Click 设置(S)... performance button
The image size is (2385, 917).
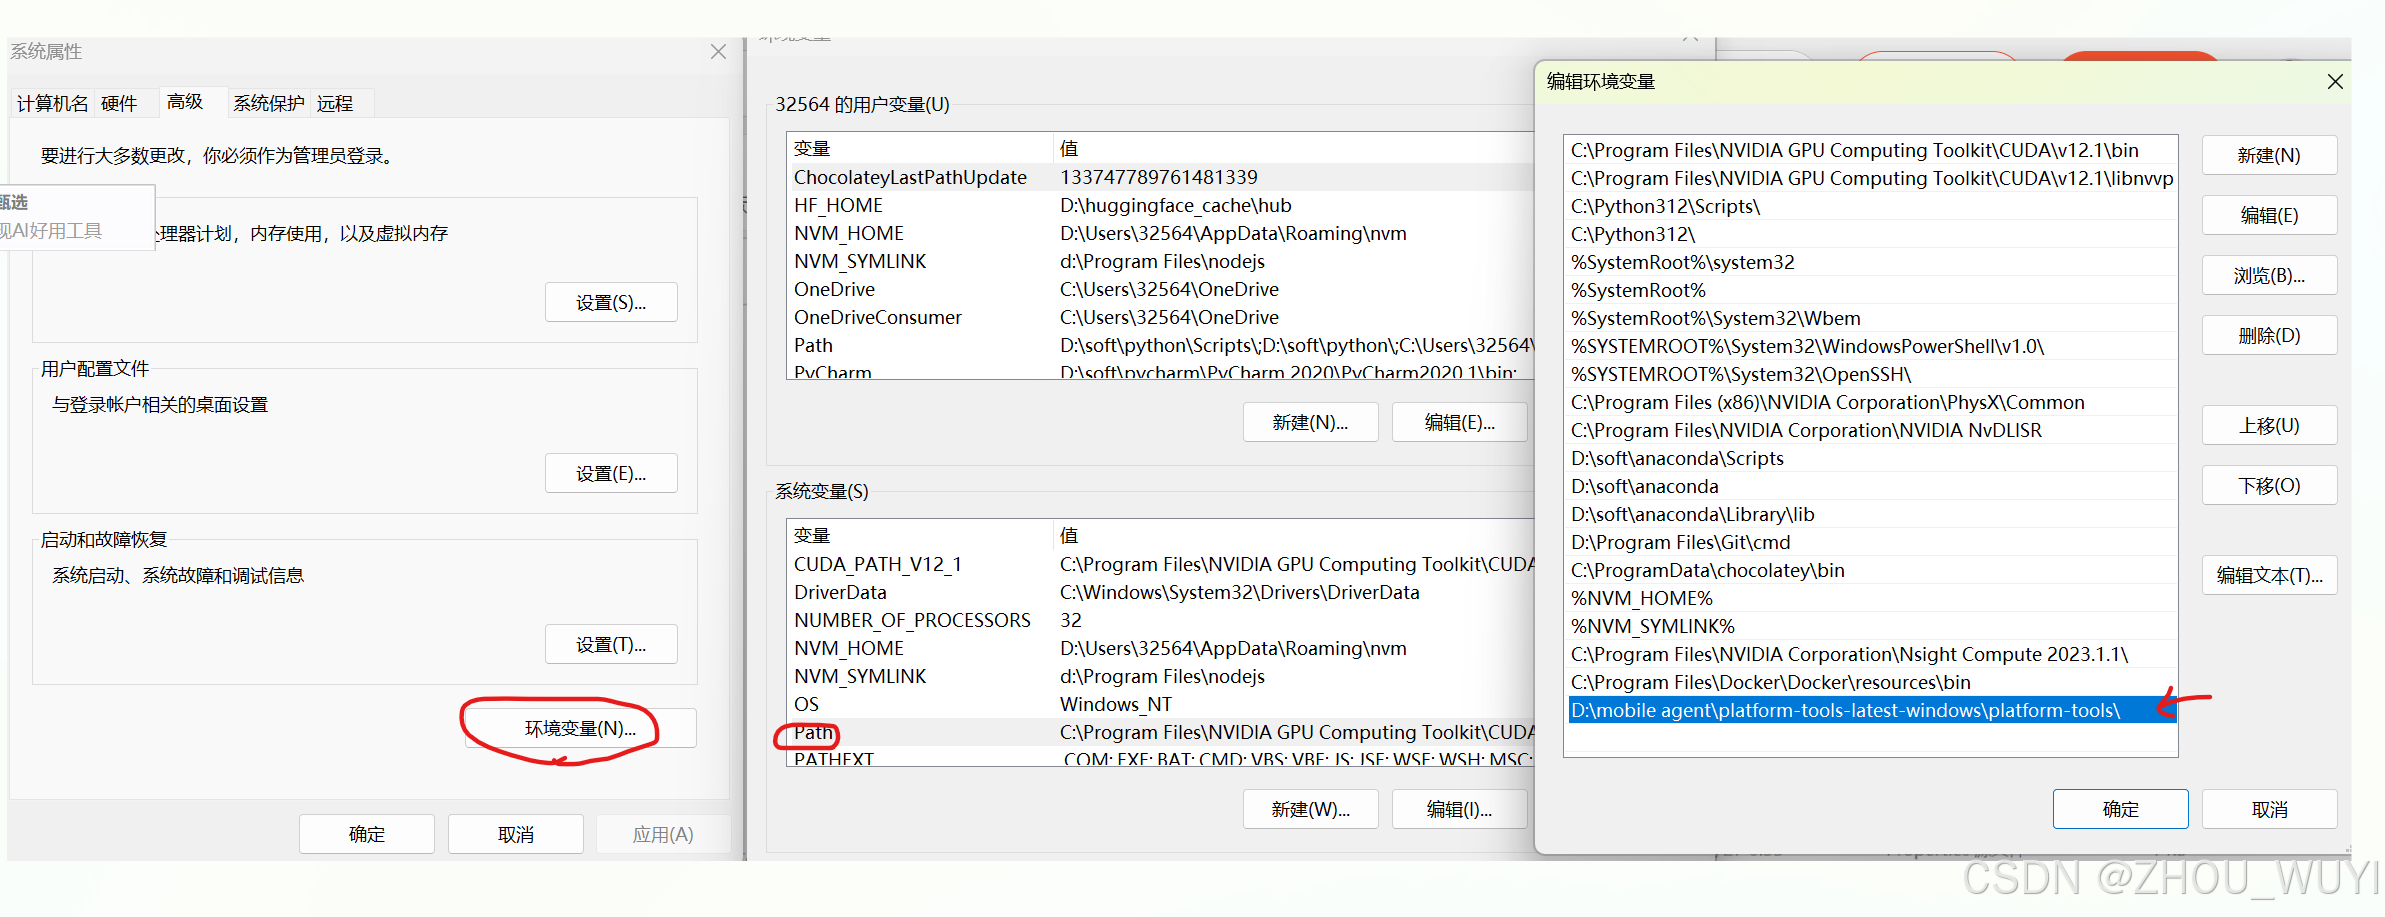[x=611, y=303]
